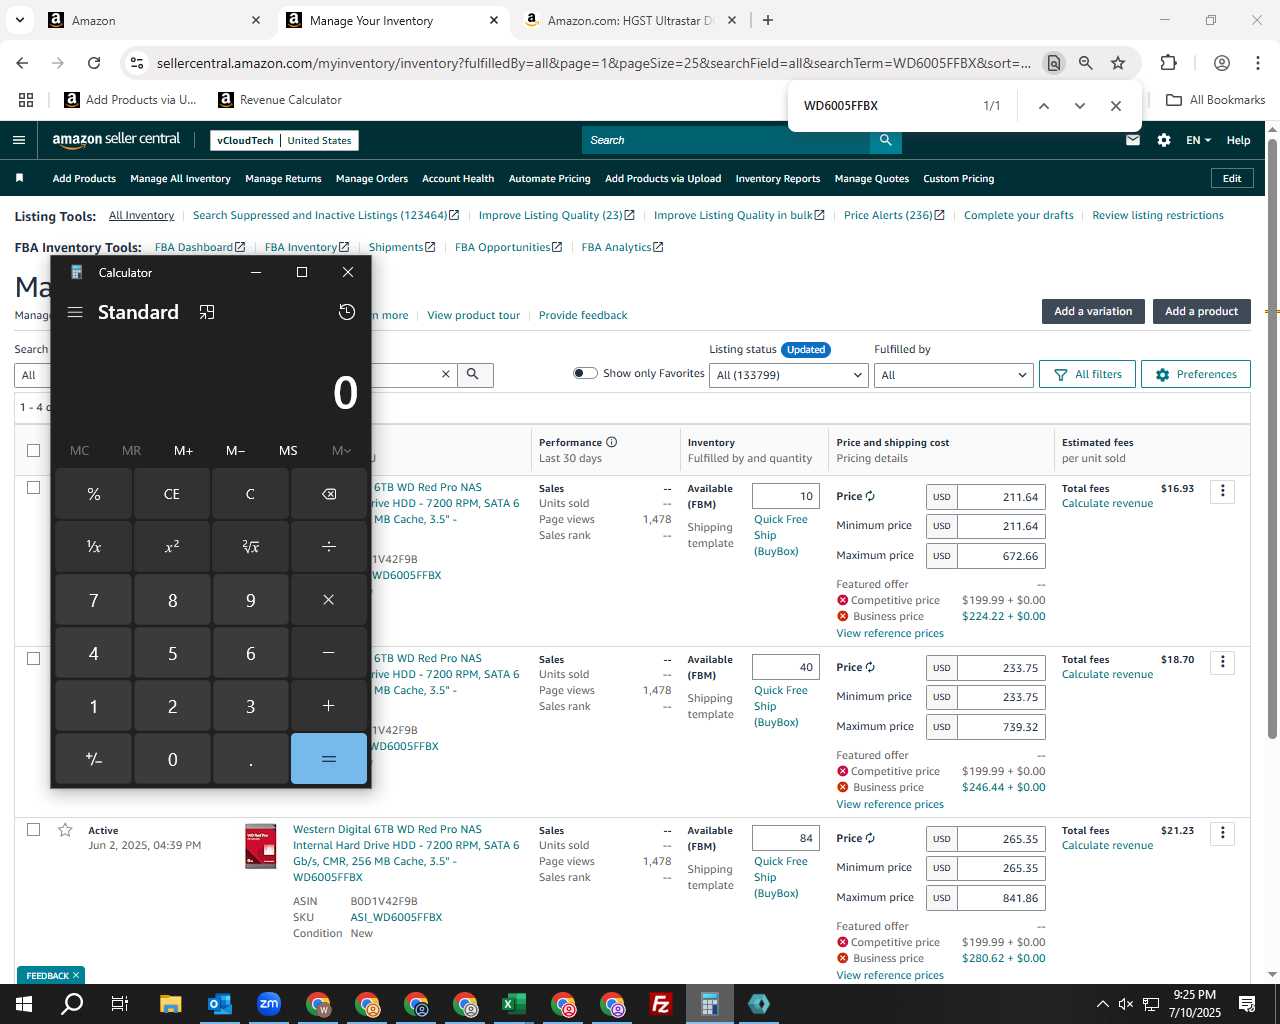1280x1024 pixels.
Task: Open Manage All Inventory menu
Action: click(180, 178)
